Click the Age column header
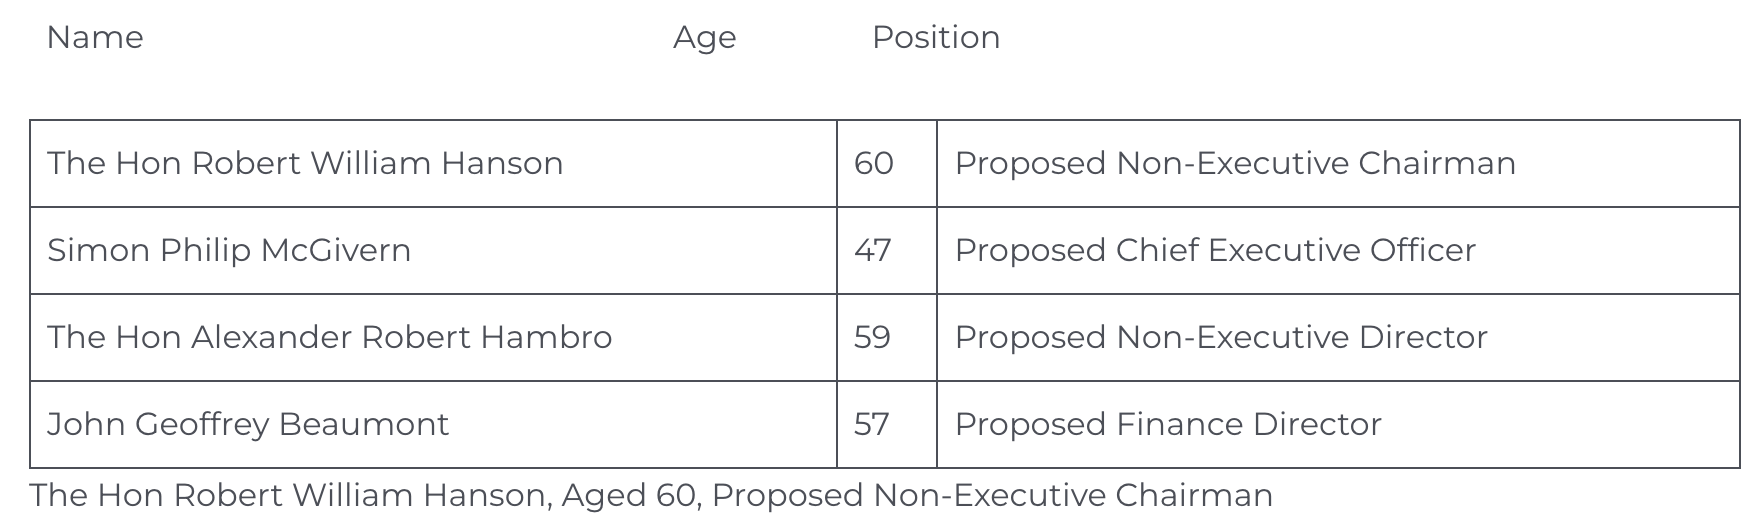This screenshot has height=520, width=1752. (704, 38)
